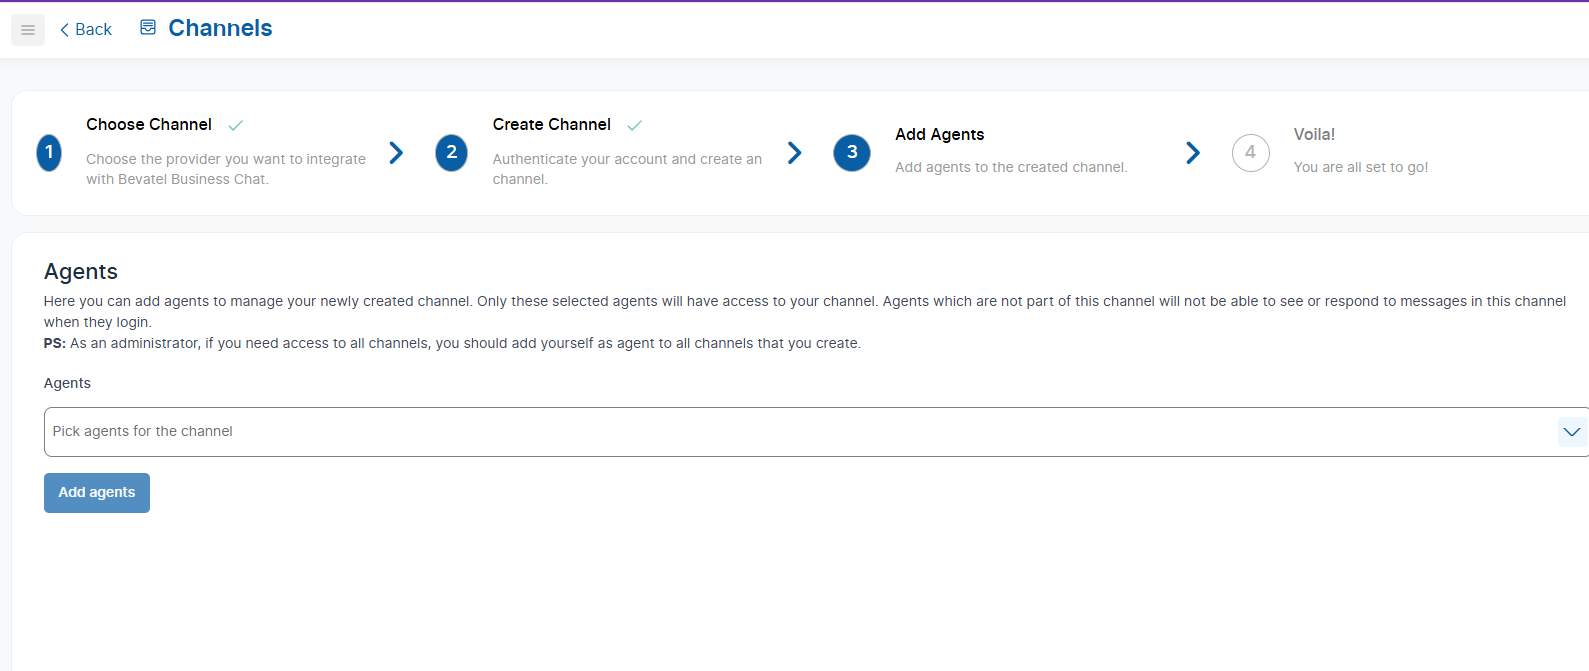This screenshot has height=671, width=1589.
Task: Click chevron arrow after Create Channel step
Action: pyautogui.click(x=795, y=153)
